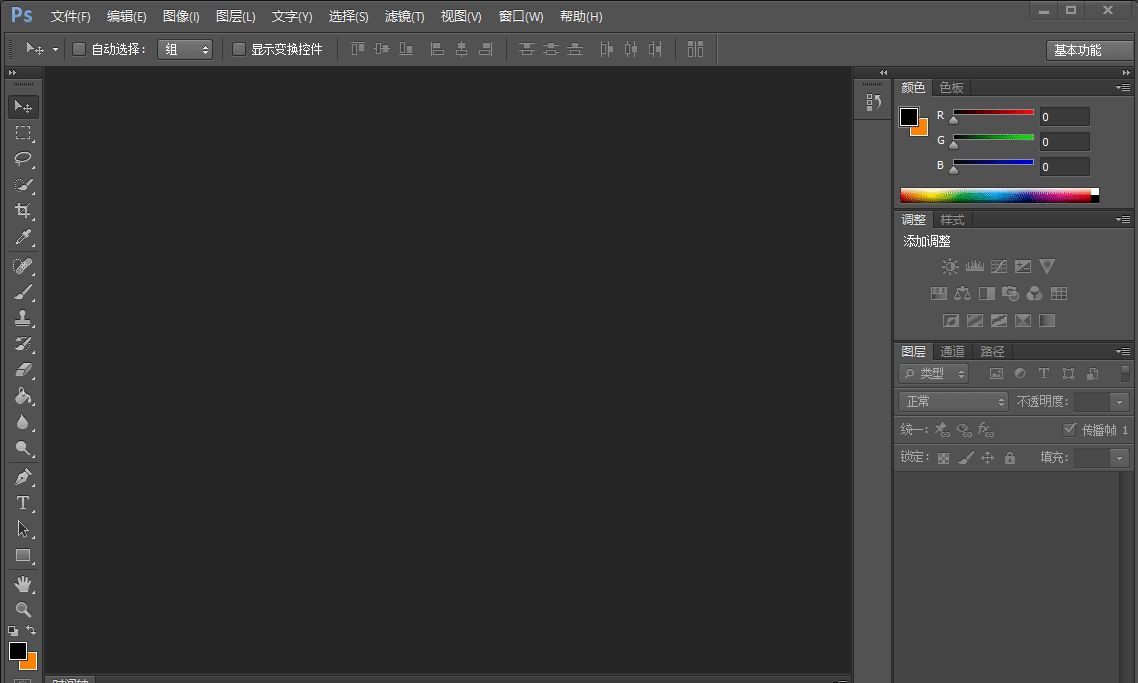Enable the 自动选择 checkbox
Screen dimensions: 1138x683
(79, 49)
